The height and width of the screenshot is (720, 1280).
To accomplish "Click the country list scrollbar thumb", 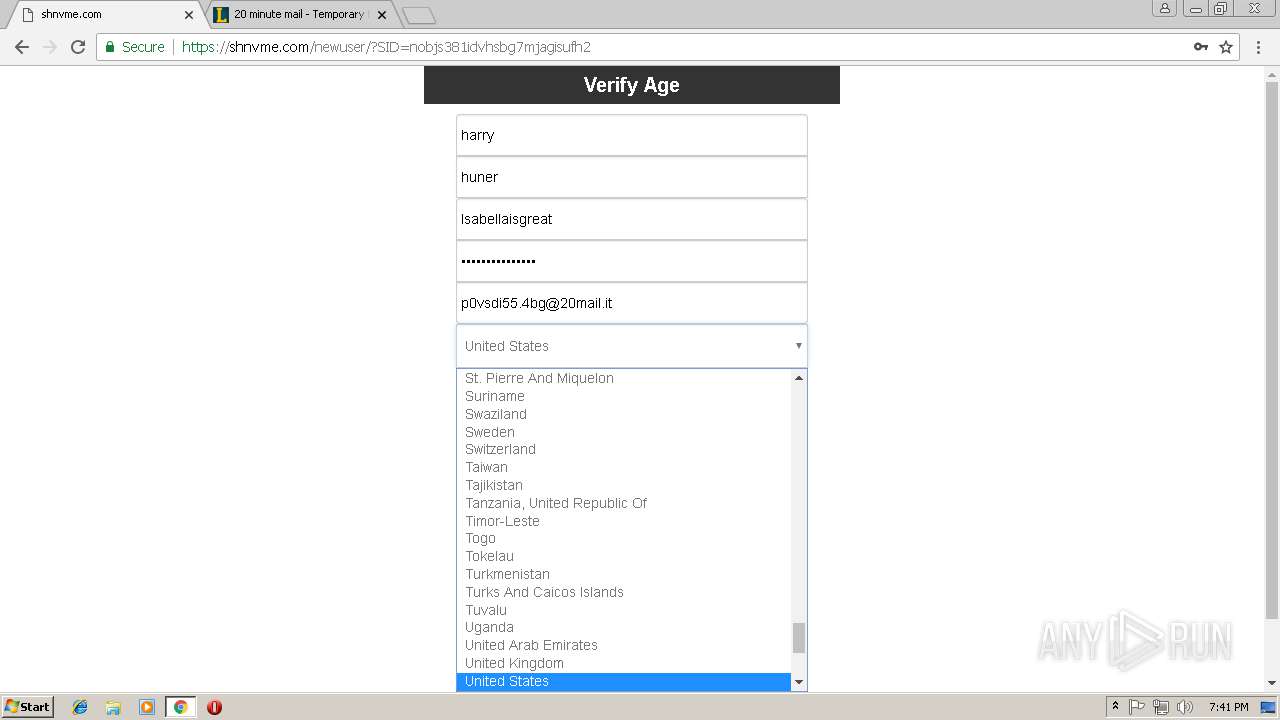I will [x=799, y=638].
